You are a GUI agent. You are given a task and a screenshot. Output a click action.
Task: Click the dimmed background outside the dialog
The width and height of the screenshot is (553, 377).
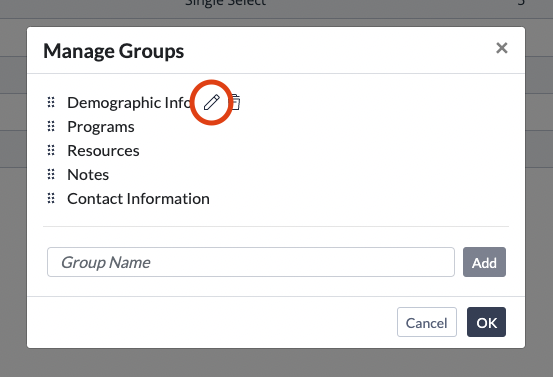click(276, 363)
